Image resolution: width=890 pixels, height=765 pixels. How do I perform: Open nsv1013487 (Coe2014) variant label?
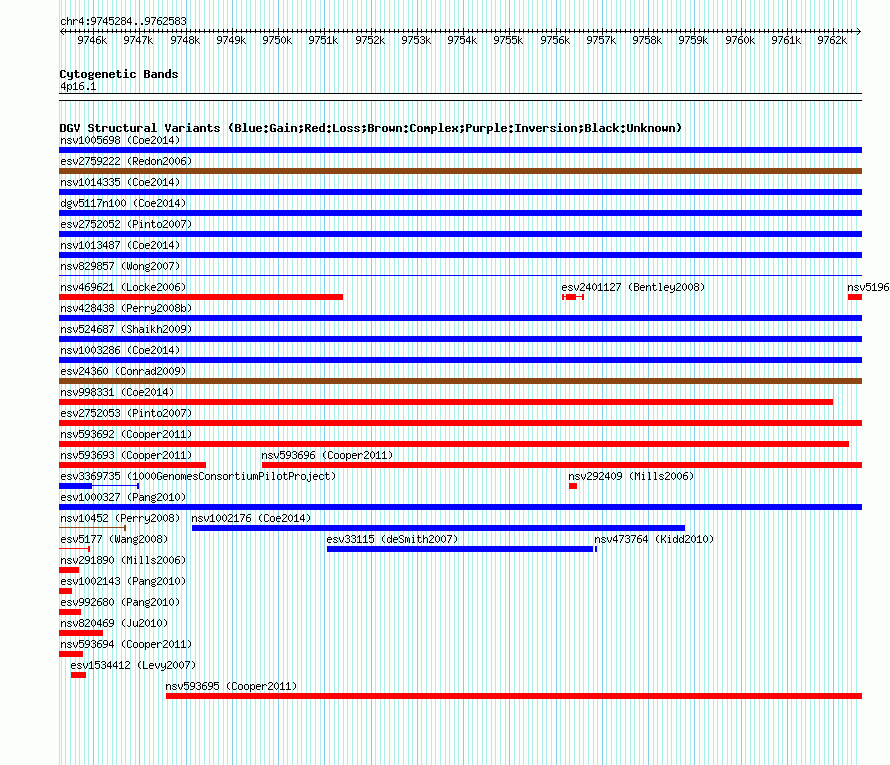pos(120,245)
